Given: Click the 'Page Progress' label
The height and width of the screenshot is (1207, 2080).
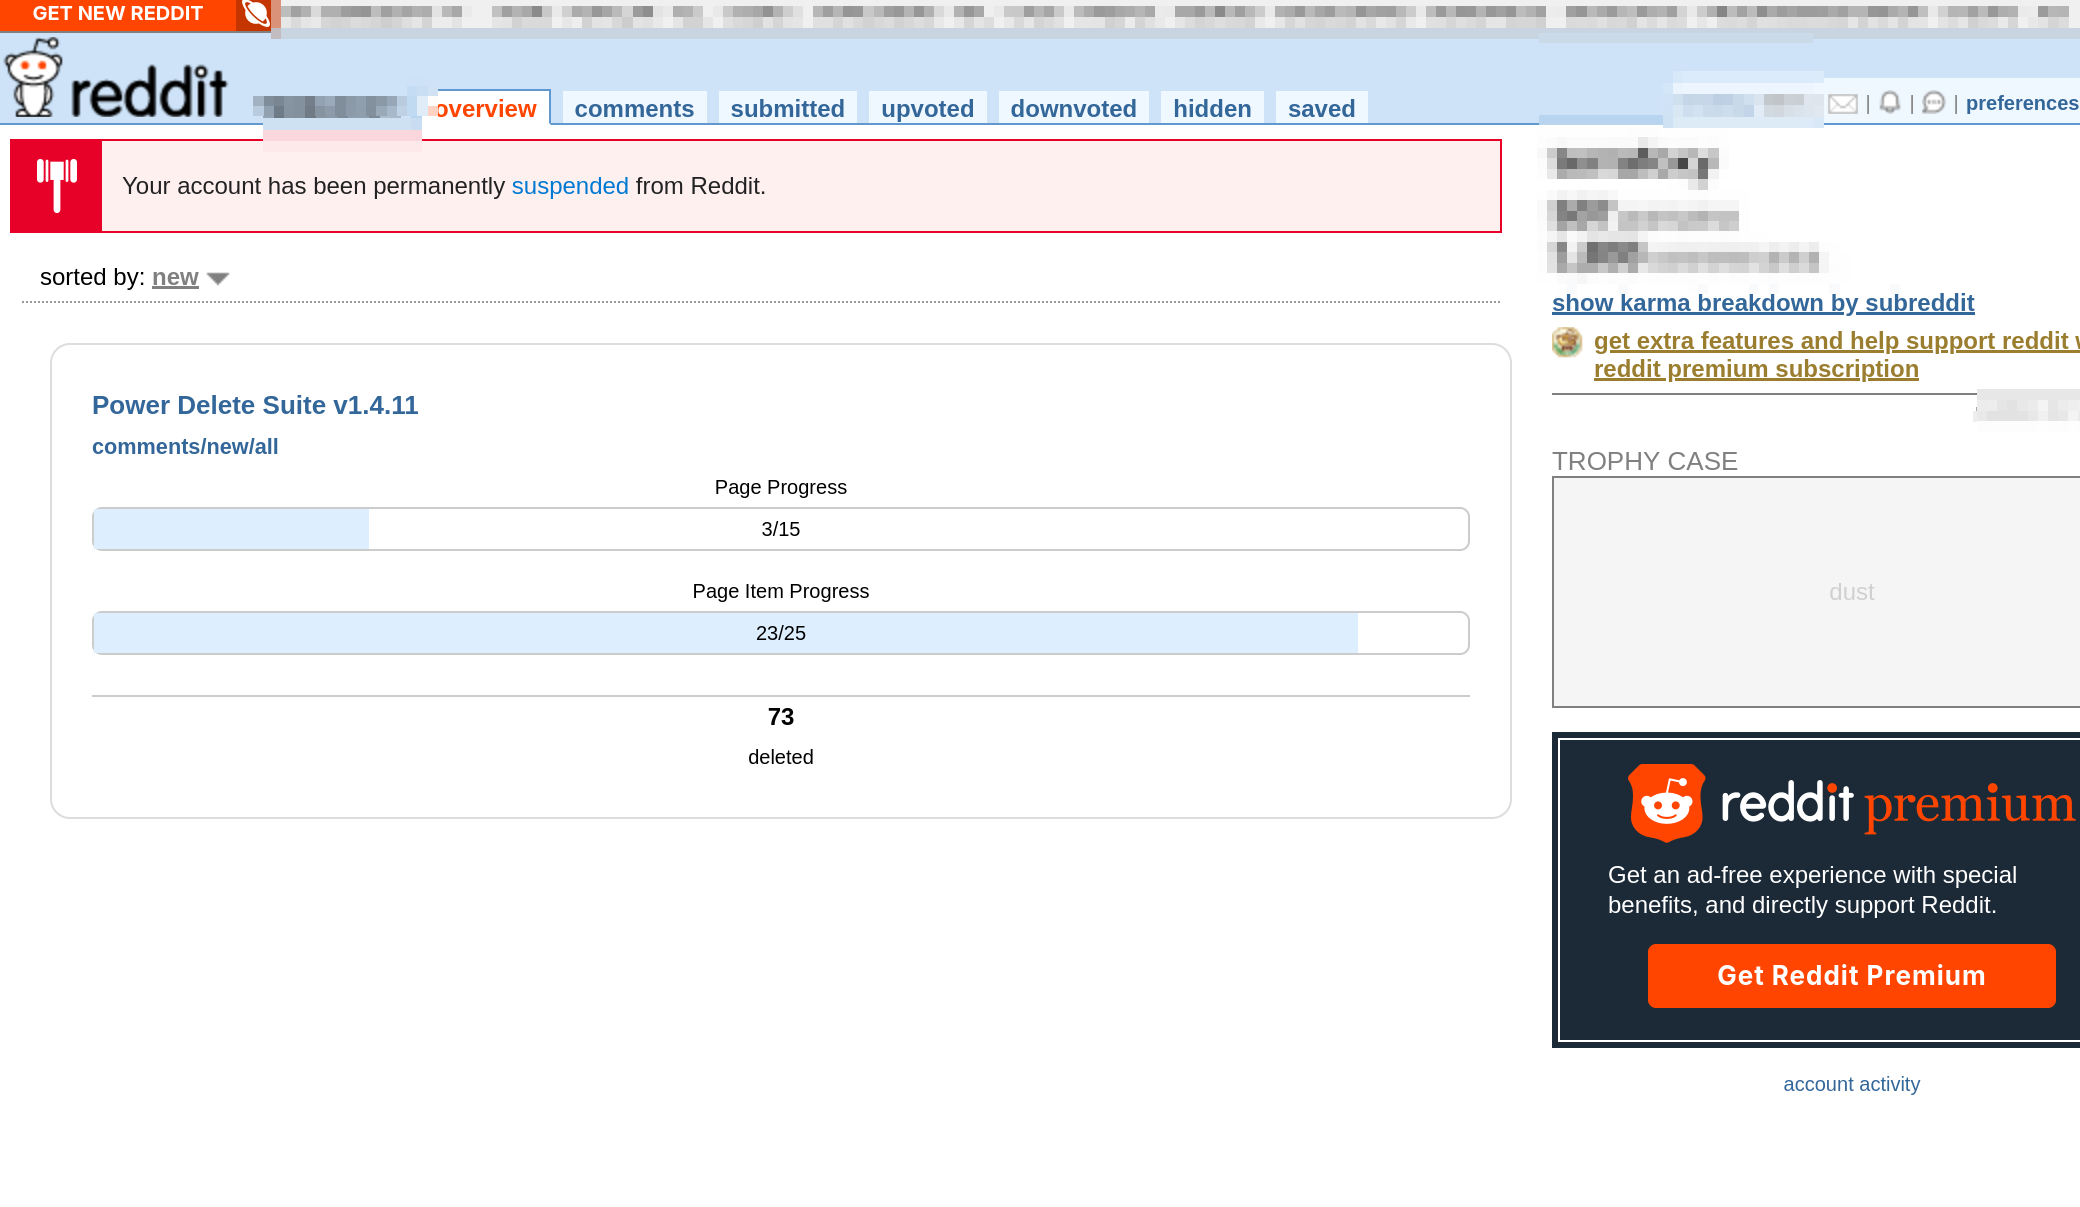Looking at the screenshot, I should [x=780, y=487].
